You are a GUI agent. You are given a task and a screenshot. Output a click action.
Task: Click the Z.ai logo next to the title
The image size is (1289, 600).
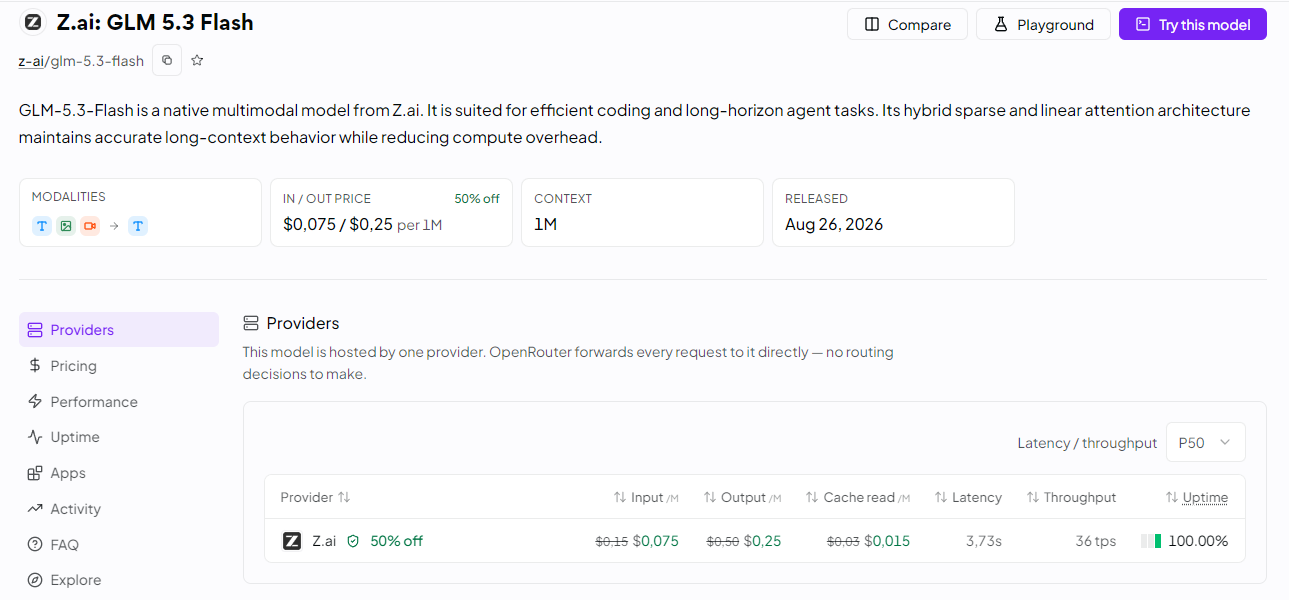[x=33, y=22]
